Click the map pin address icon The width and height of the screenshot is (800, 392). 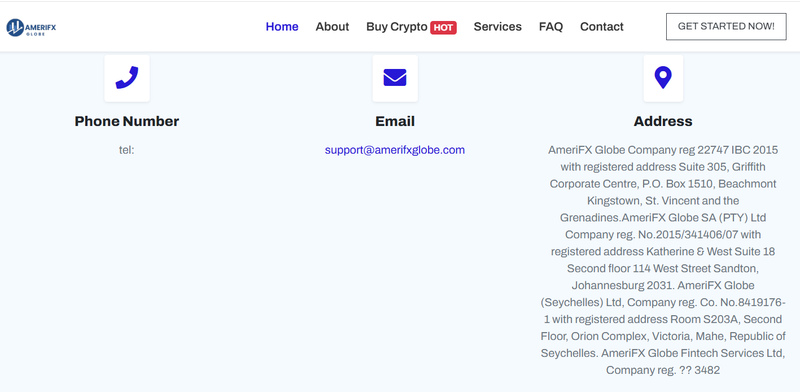coord(663,78)
